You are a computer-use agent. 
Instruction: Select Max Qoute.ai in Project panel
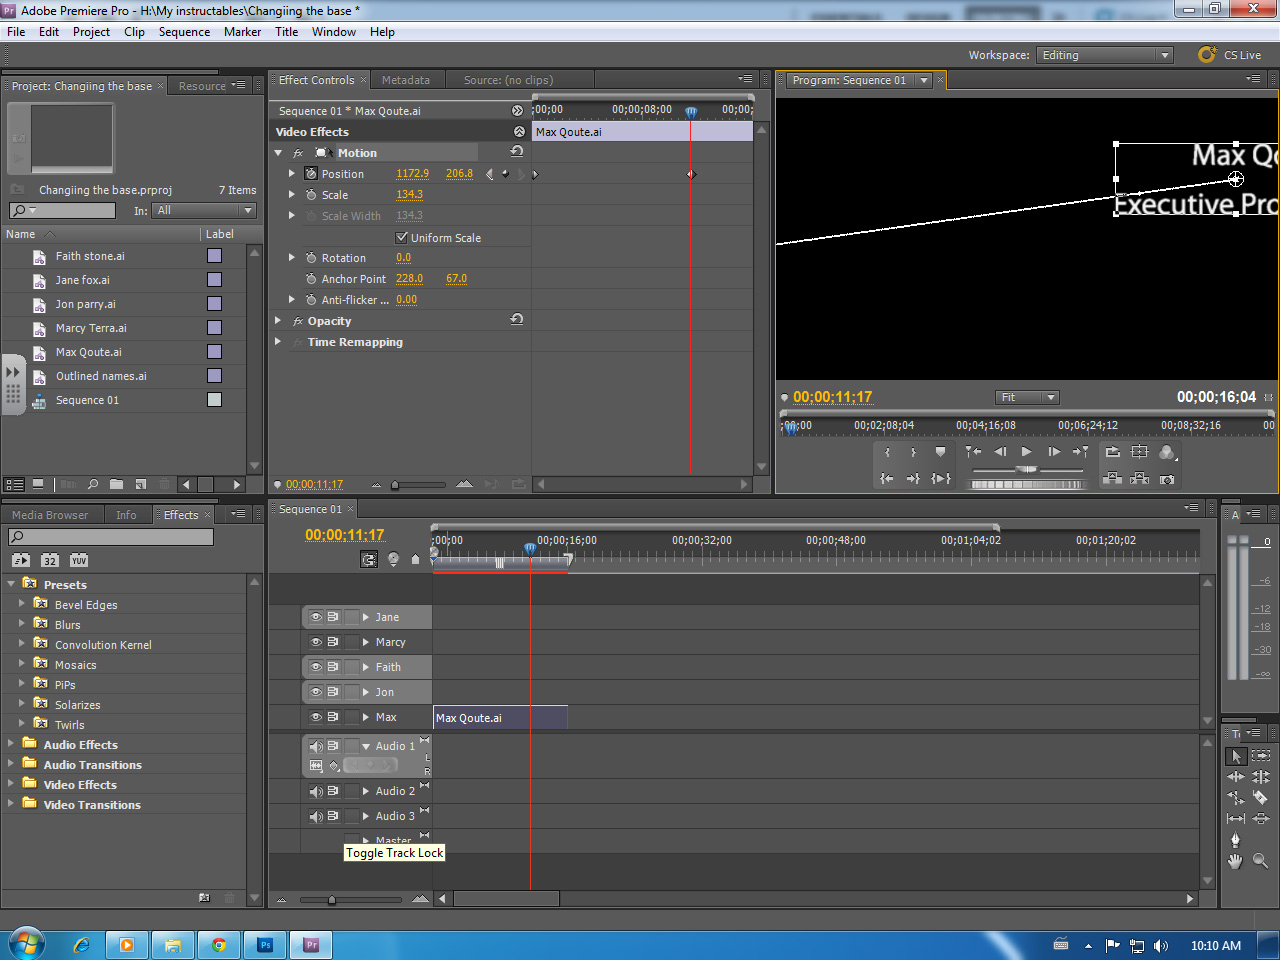tap(89, 352)
